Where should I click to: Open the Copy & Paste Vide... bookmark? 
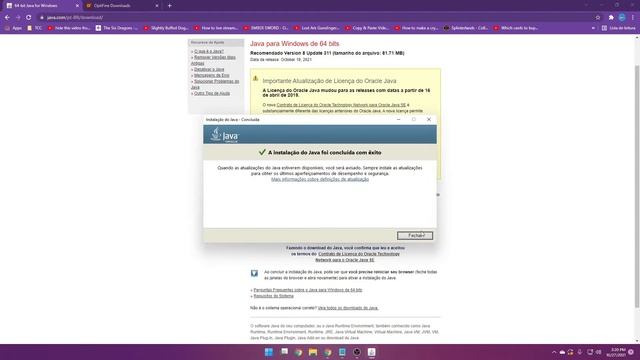(367, 28)
